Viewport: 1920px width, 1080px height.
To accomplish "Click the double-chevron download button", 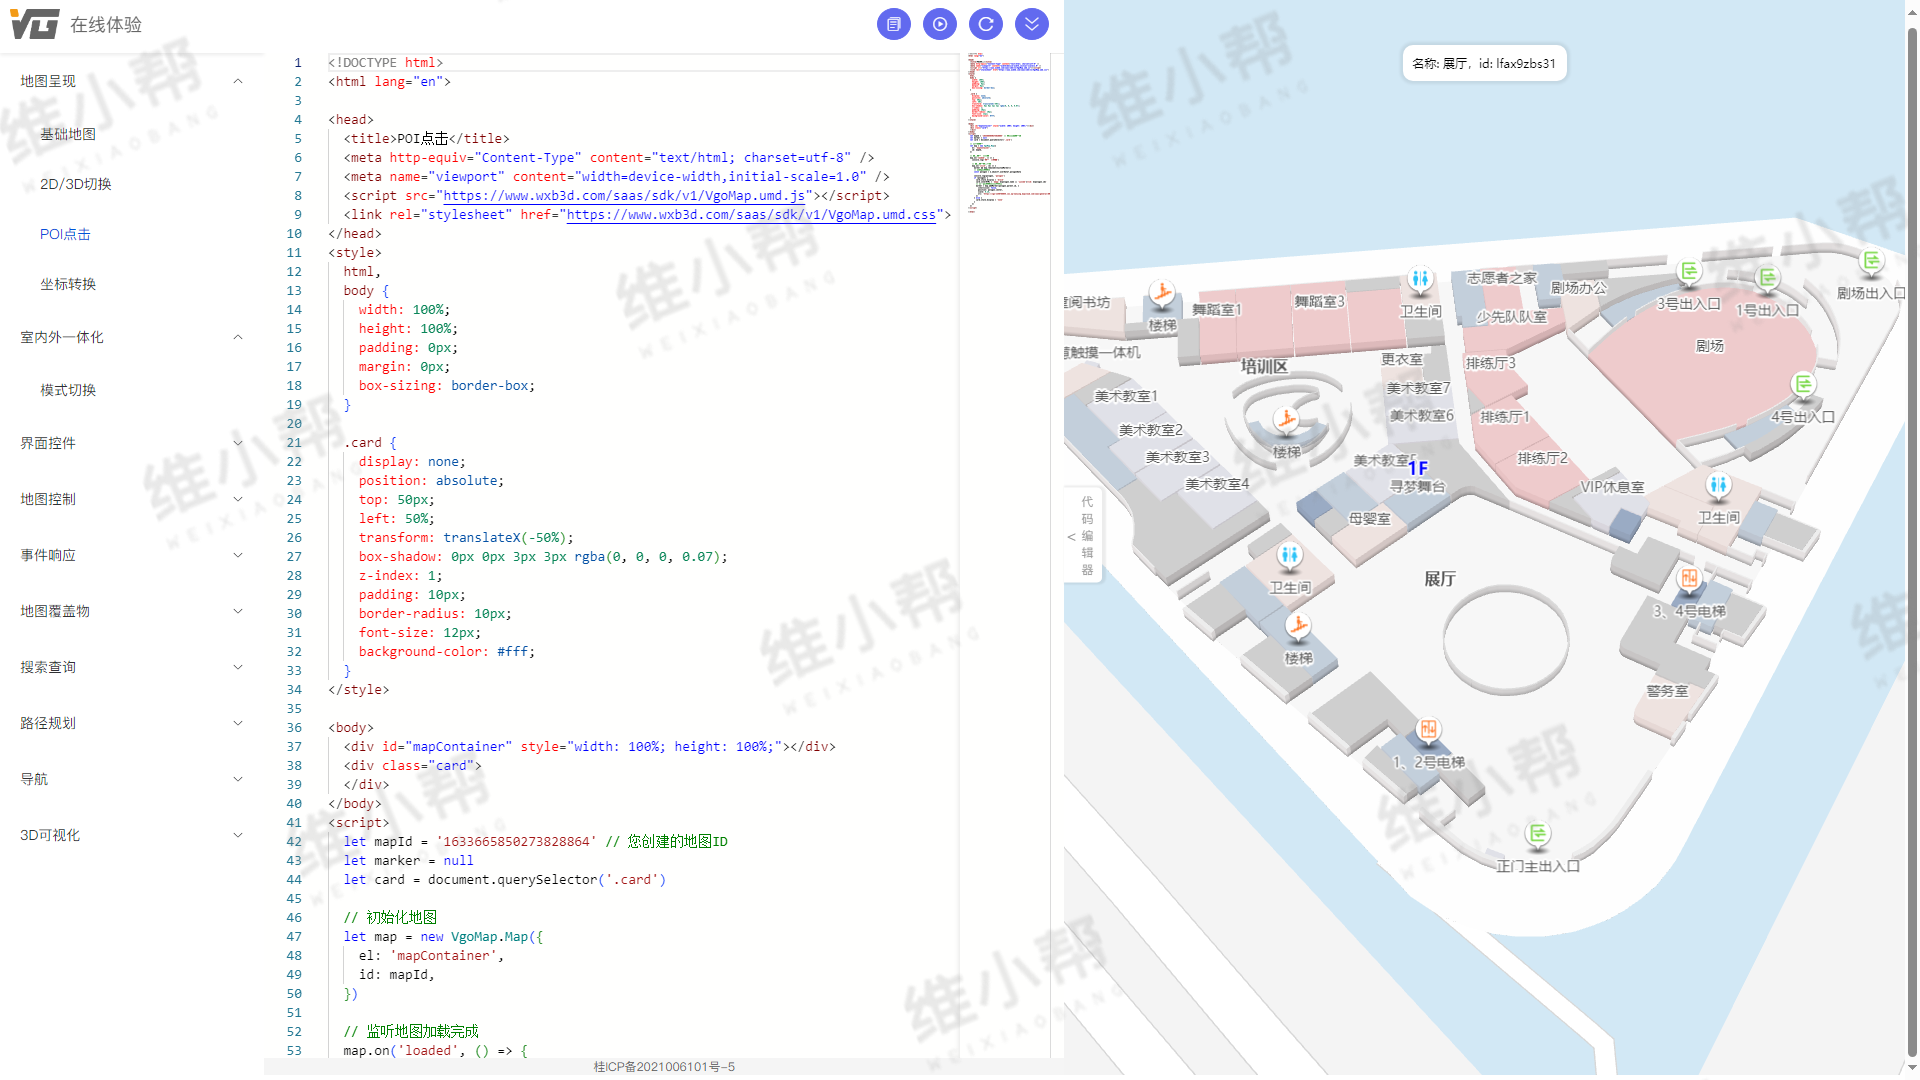I will (x=1031, y=24).
